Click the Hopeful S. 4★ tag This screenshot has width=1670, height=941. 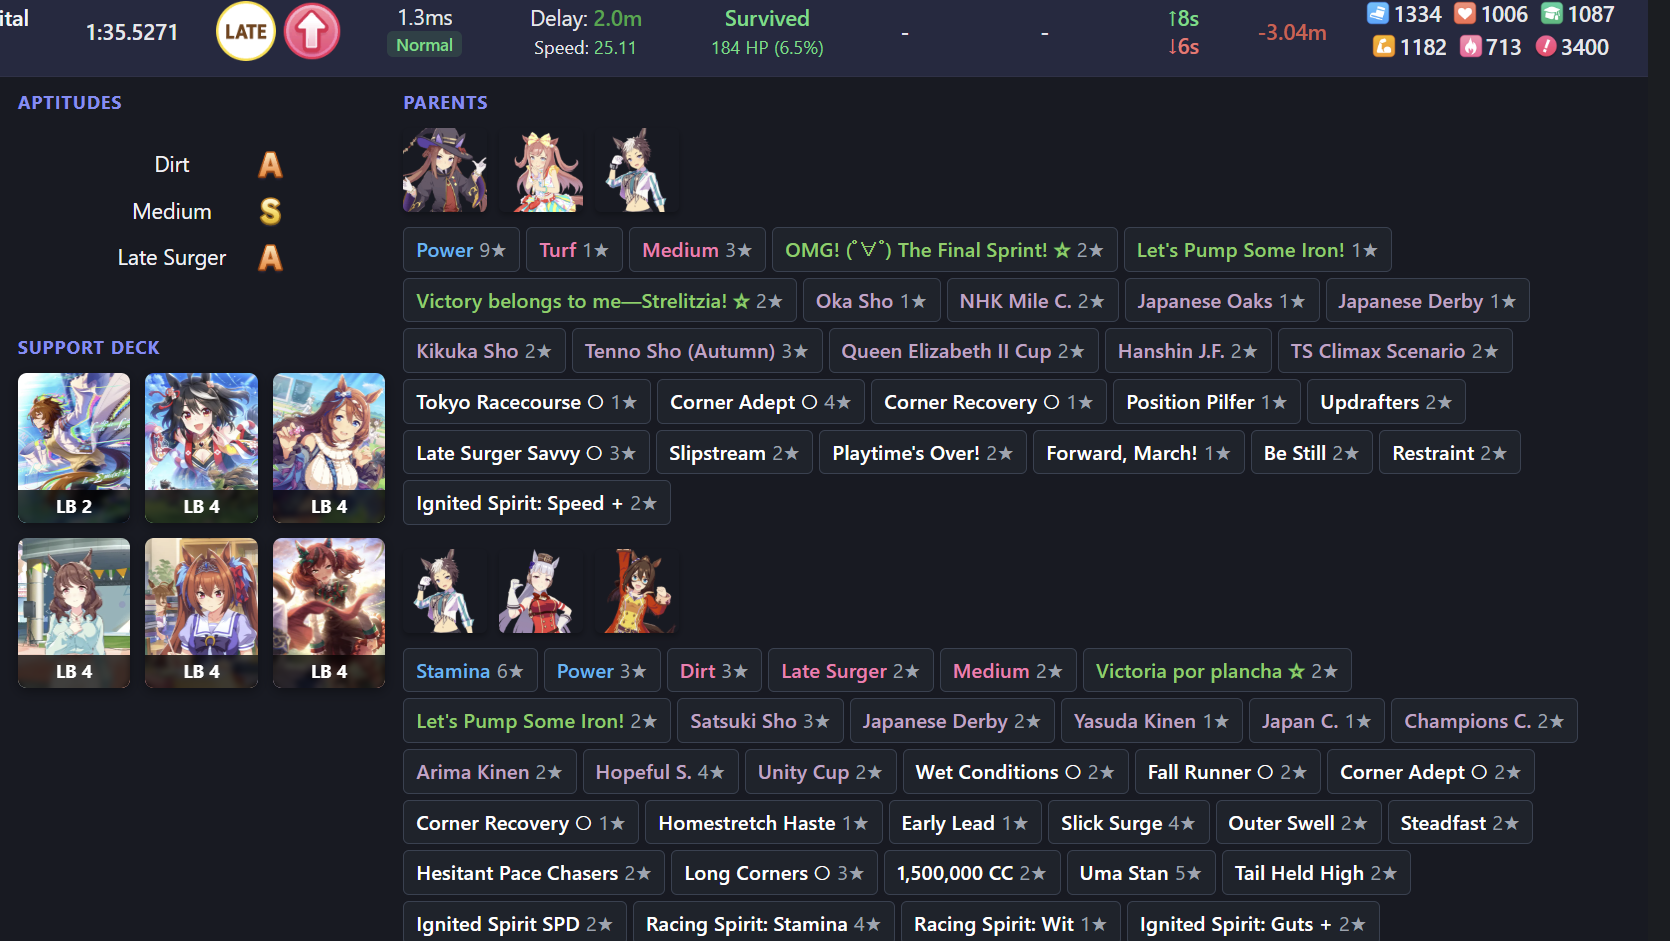(x=661, y=772)
